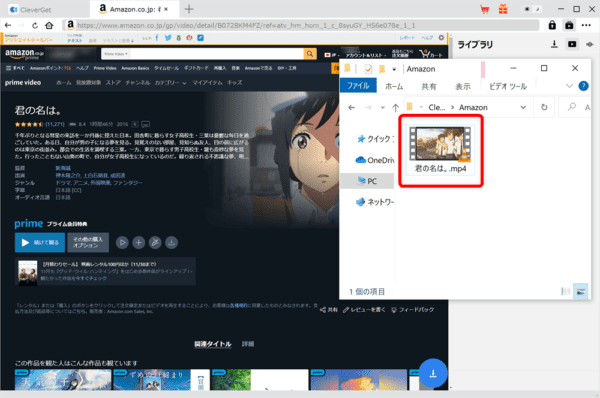Click the 共有 share link
Image resolution: width=600 pixels, height=398 pixels.
[329, 310]
